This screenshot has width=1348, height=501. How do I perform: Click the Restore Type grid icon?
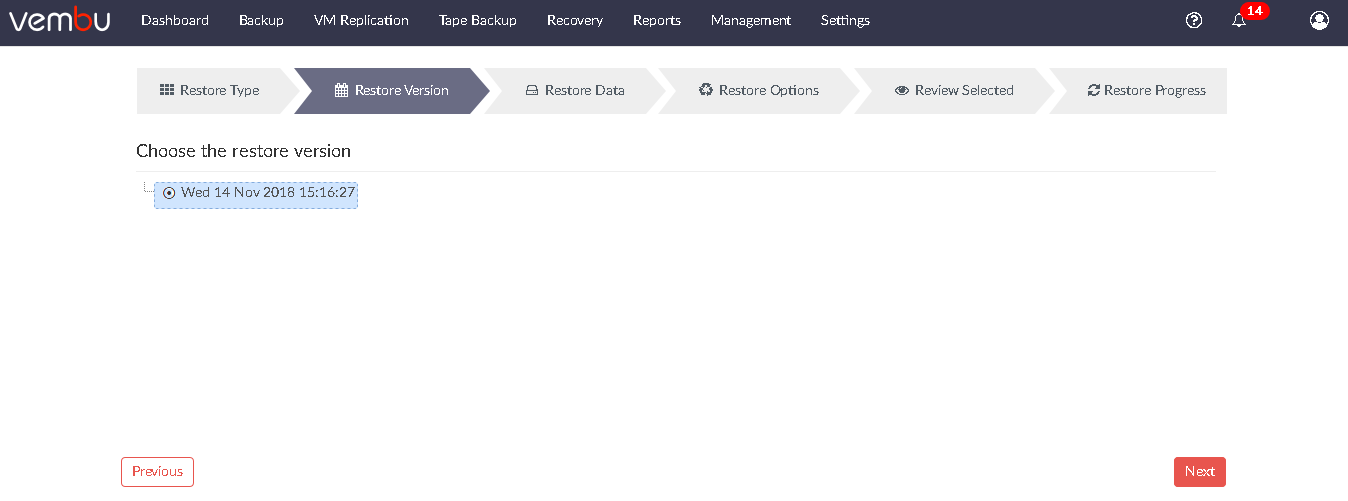click(167, 90)
